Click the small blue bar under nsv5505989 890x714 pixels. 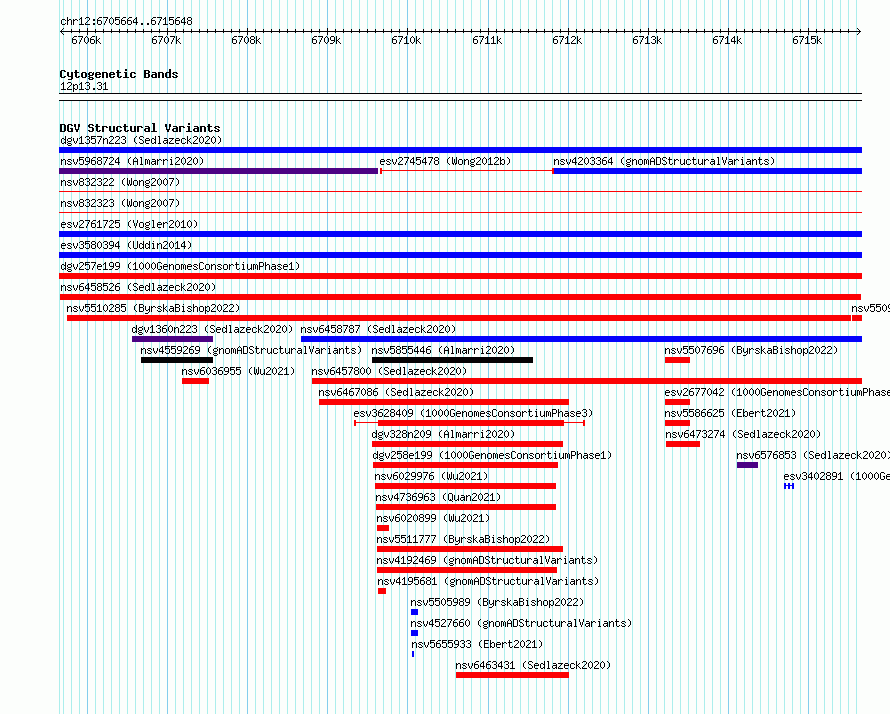[x=414, y=612]
